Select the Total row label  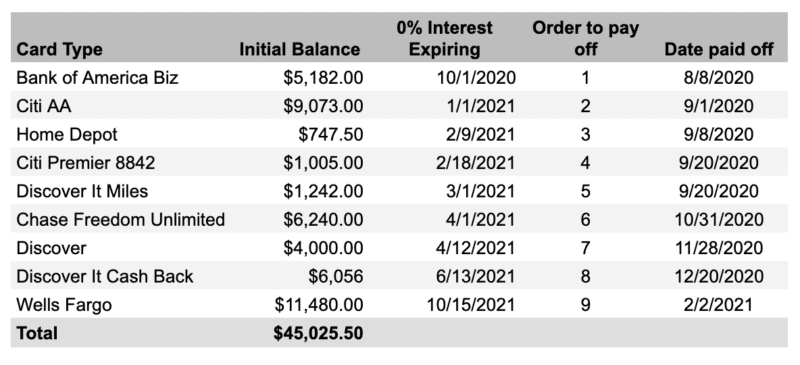[x=37, y=333]
